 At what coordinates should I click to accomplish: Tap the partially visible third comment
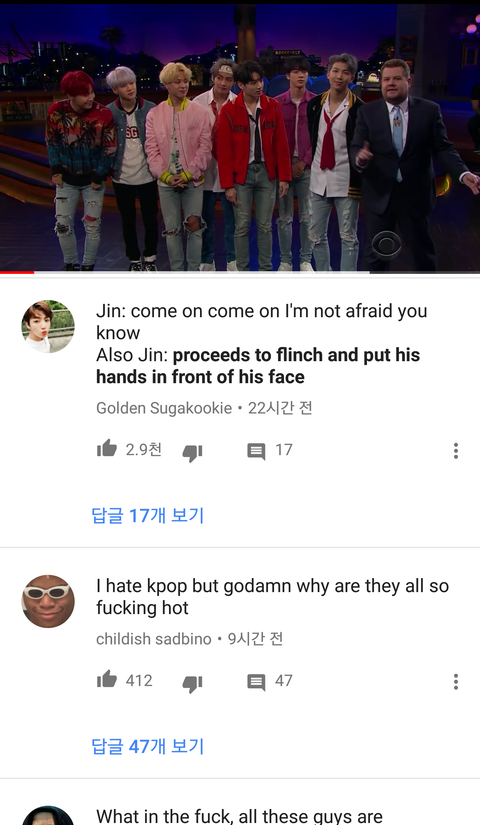pos(239,816)
